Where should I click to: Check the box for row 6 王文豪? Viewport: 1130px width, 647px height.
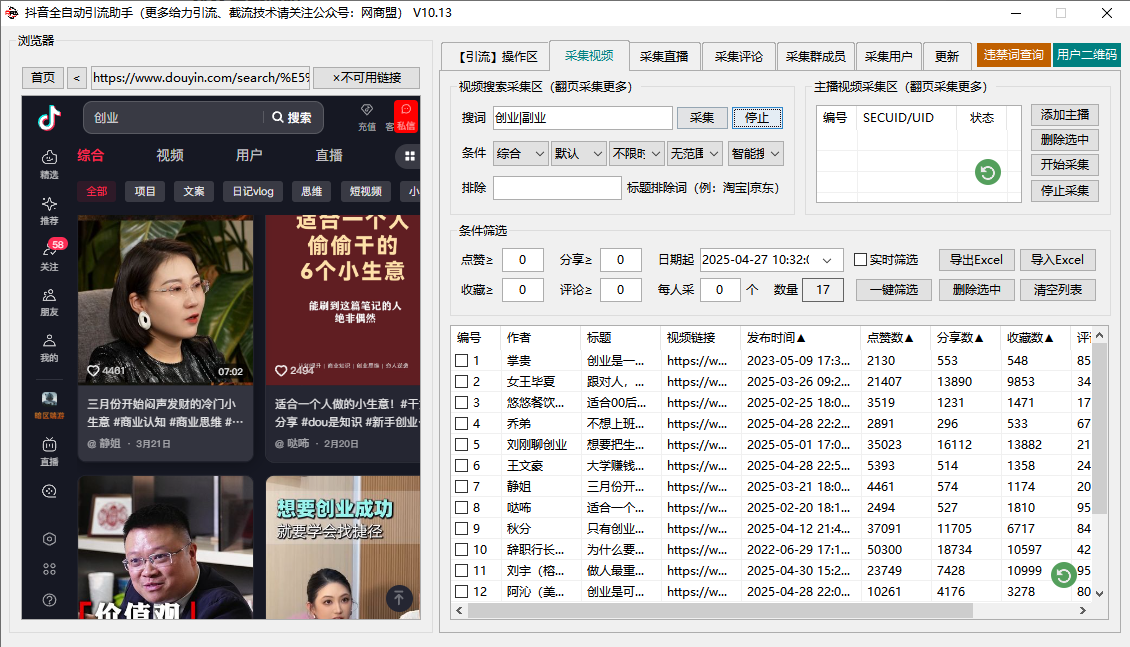[461, 465]
